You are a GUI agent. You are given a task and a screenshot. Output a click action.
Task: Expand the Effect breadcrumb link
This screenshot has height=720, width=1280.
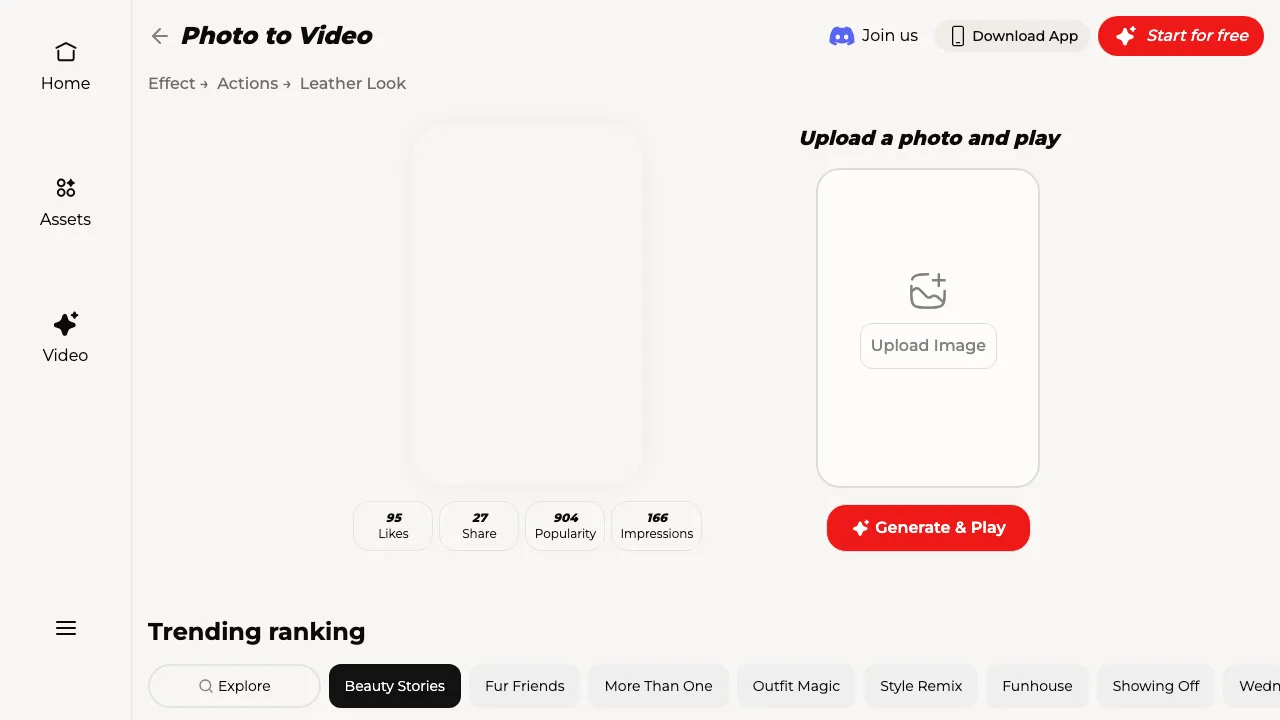pos(171,83)
